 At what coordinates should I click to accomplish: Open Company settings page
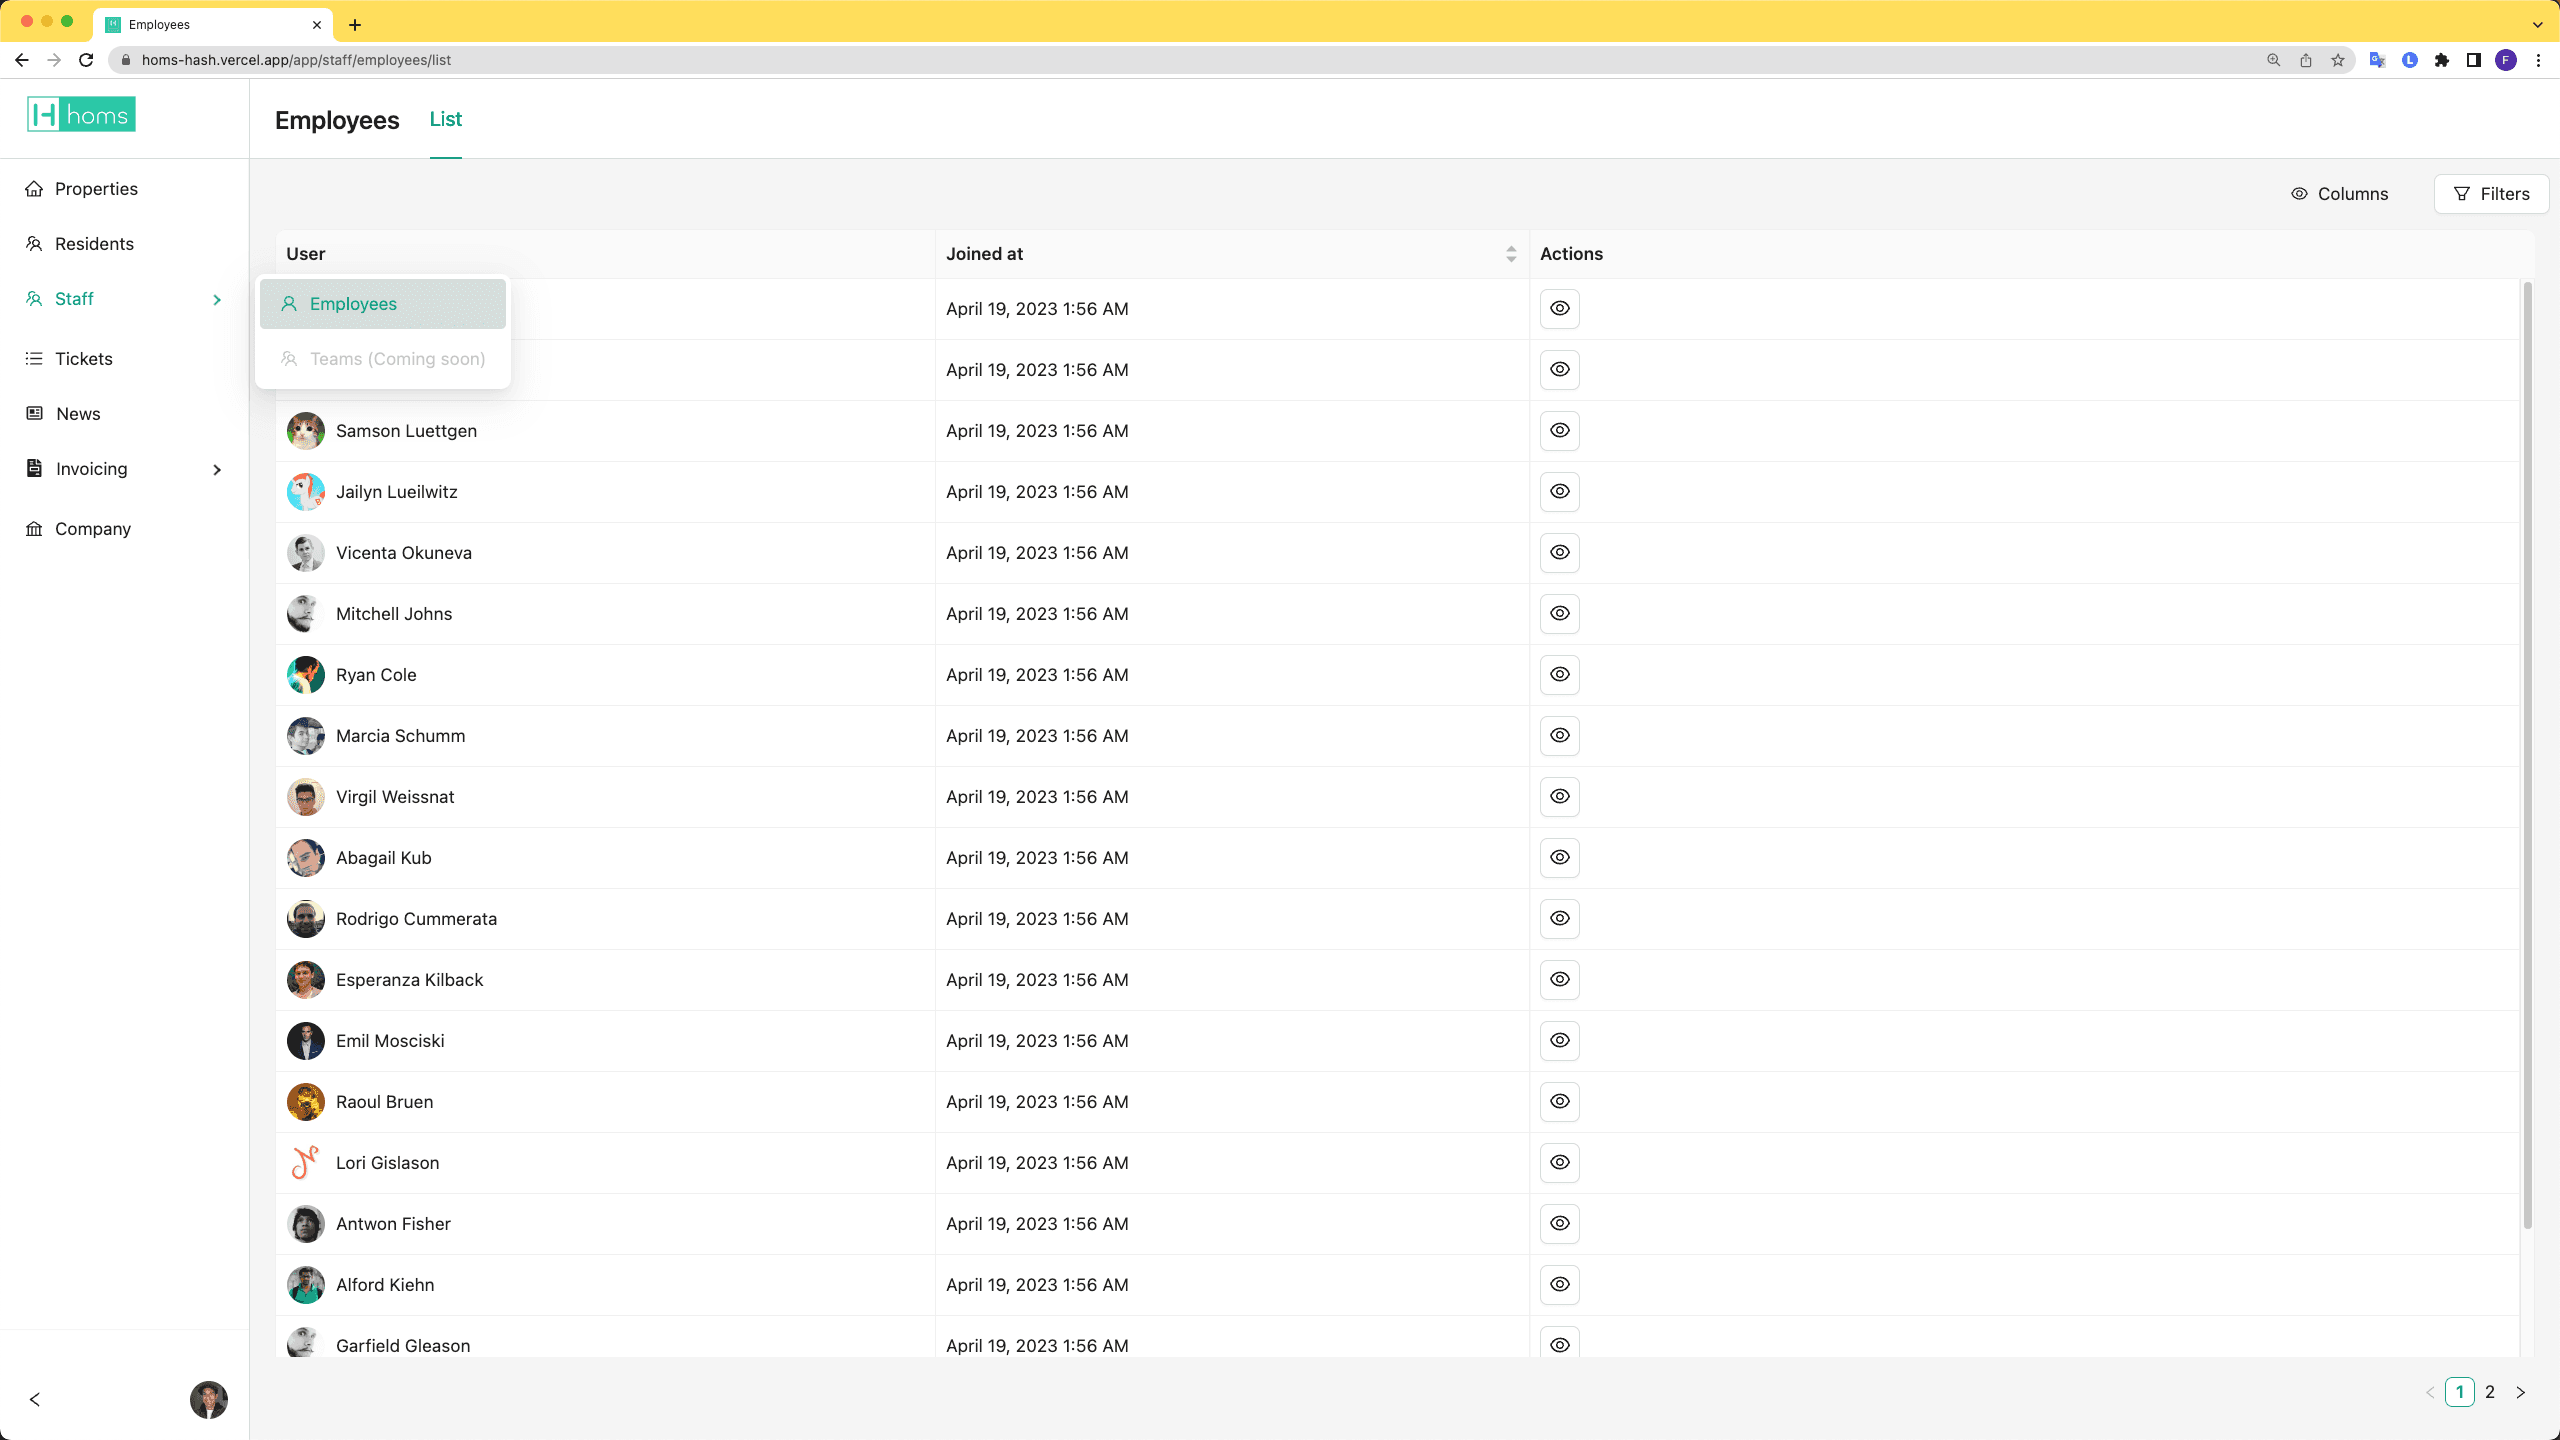click(x=92, y=529)
